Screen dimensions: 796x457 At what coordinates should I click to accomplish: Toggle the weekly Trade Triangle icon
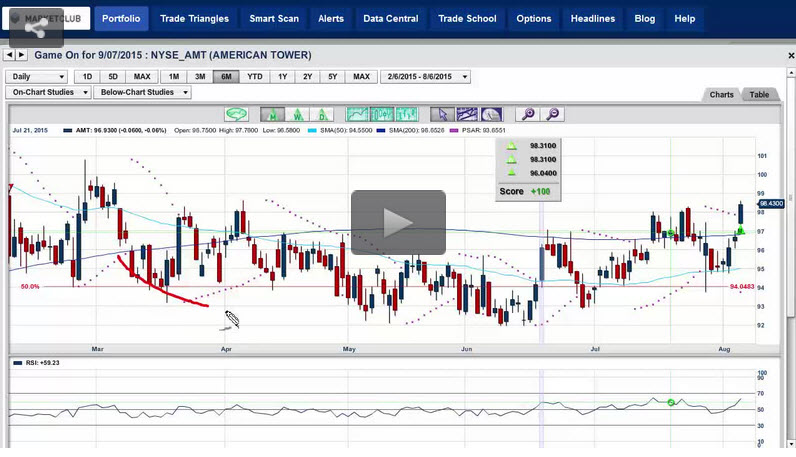(x=297, y=114)
